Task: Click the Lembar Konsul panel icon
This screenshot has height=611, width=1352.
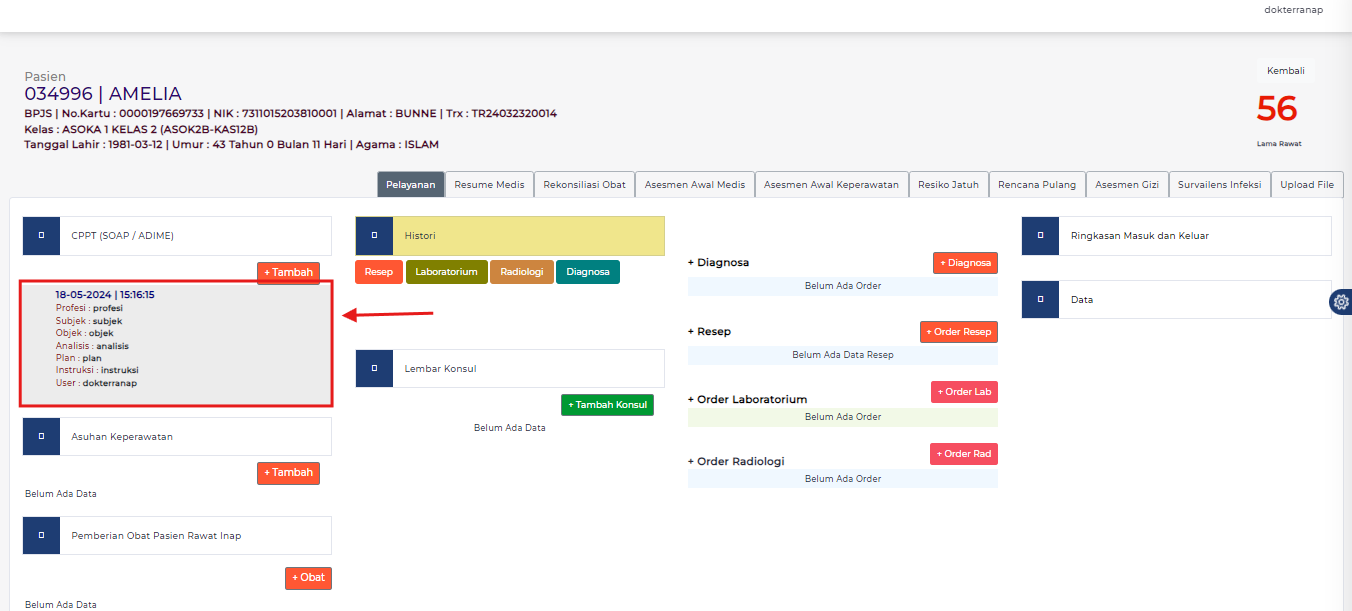Action: (x=374, y=368)
